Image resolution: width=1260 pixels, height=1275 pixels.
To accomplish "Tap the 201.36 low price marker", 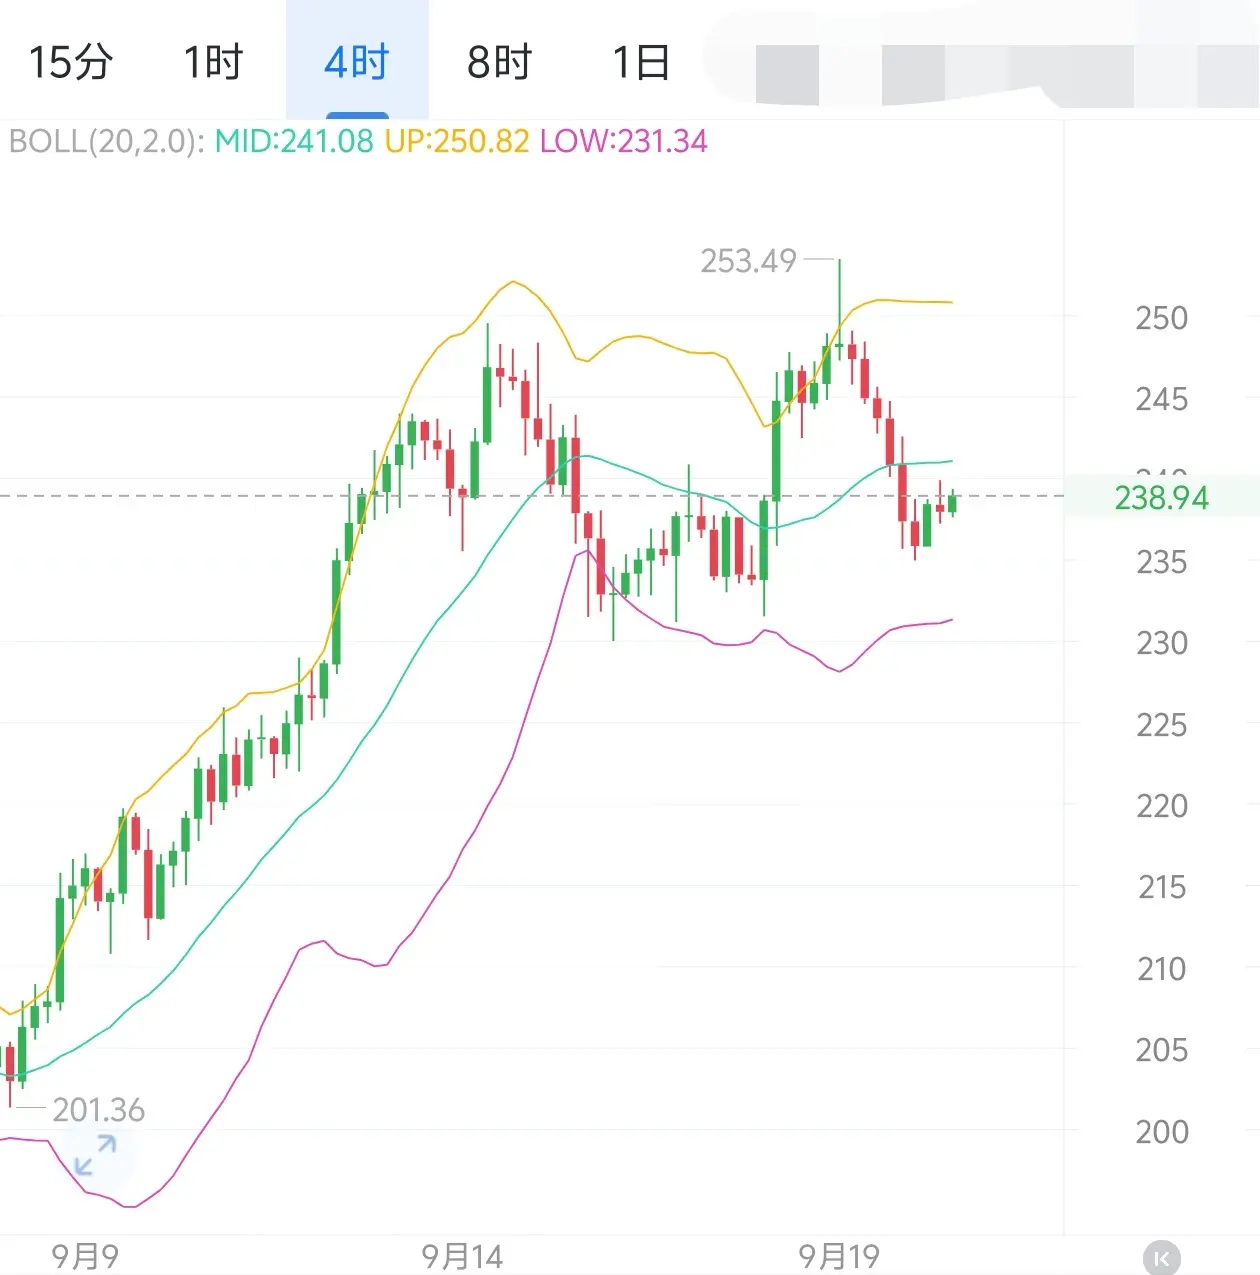I will 98,1110.
